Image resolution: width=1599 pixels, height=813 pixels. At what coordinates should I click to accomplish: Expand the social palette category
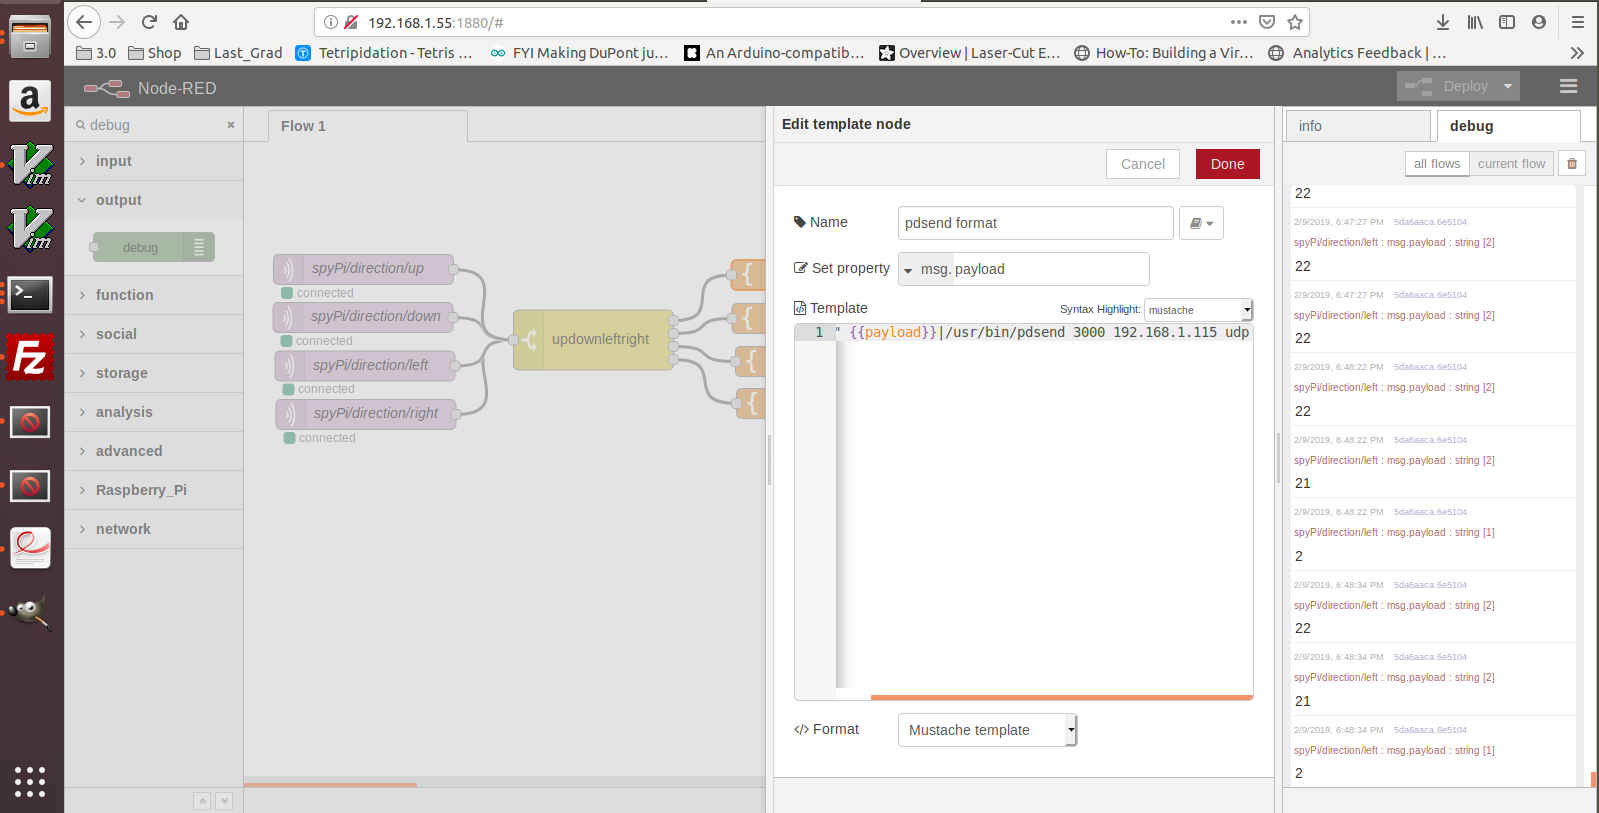click(x=154, y=334)
